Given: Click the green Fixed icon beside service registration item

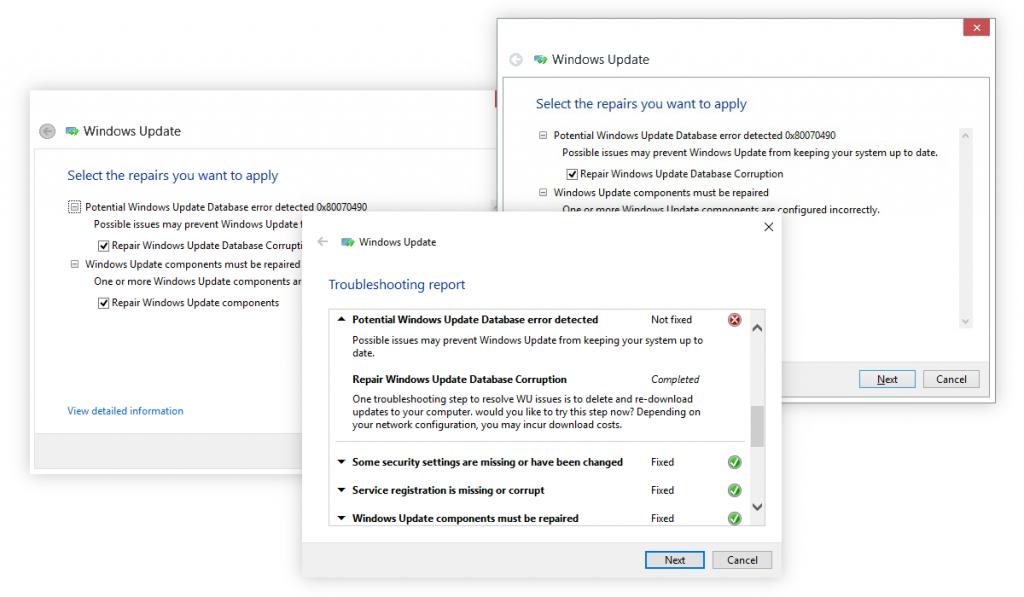Looking at the screenshot, I should click(x=734, y=490).
